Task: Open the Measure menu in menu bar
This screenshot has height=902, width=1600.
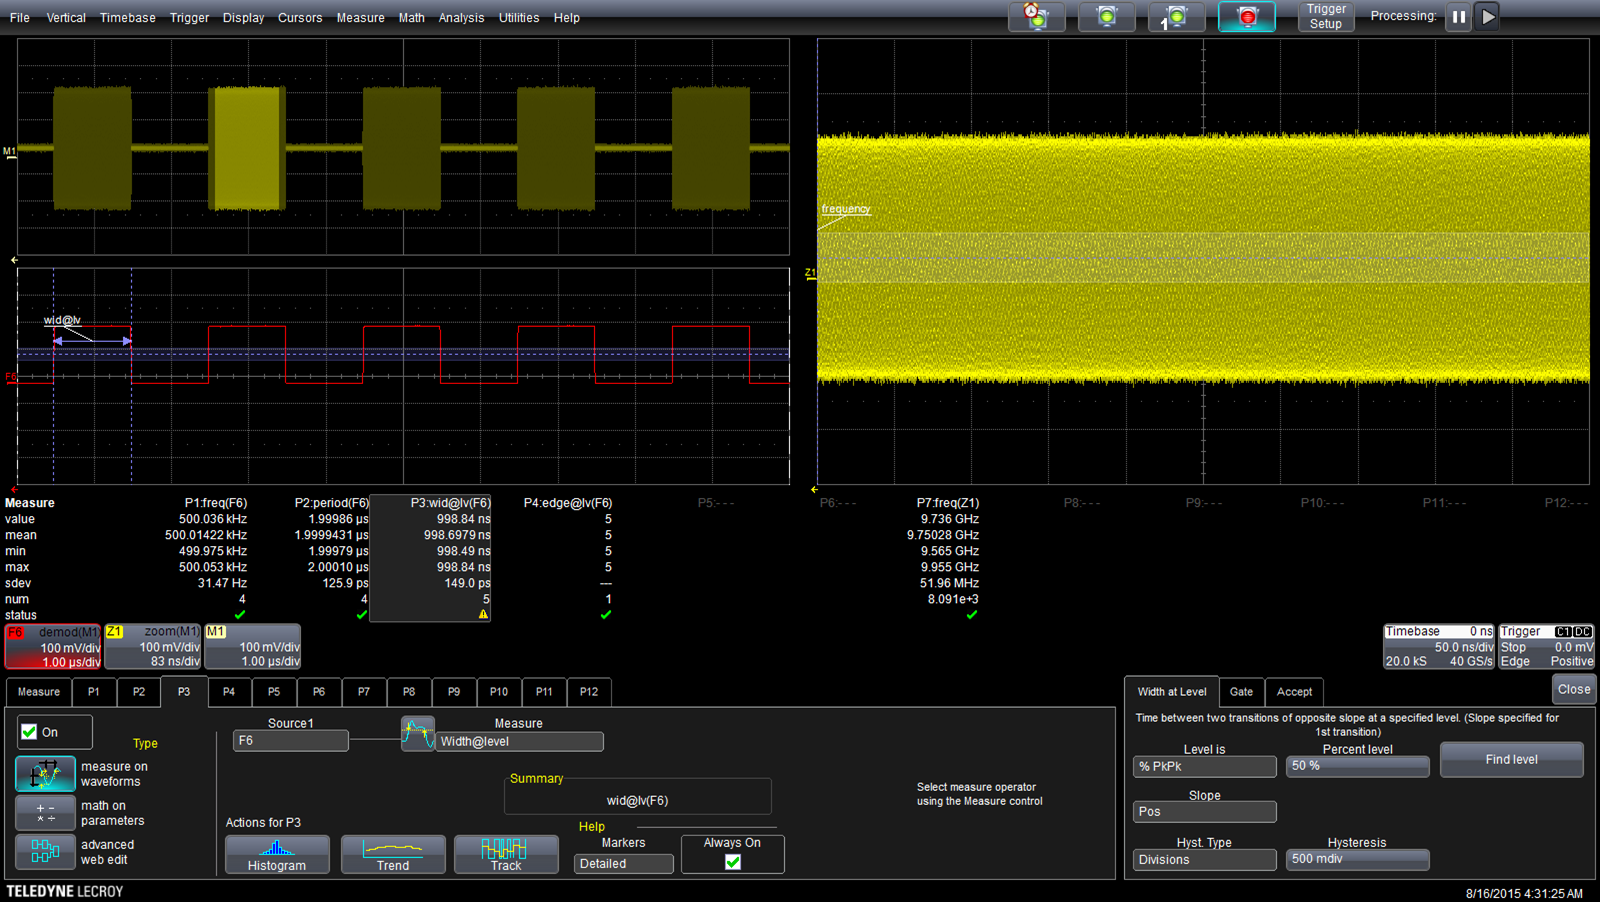Action: tap(360, 18)
